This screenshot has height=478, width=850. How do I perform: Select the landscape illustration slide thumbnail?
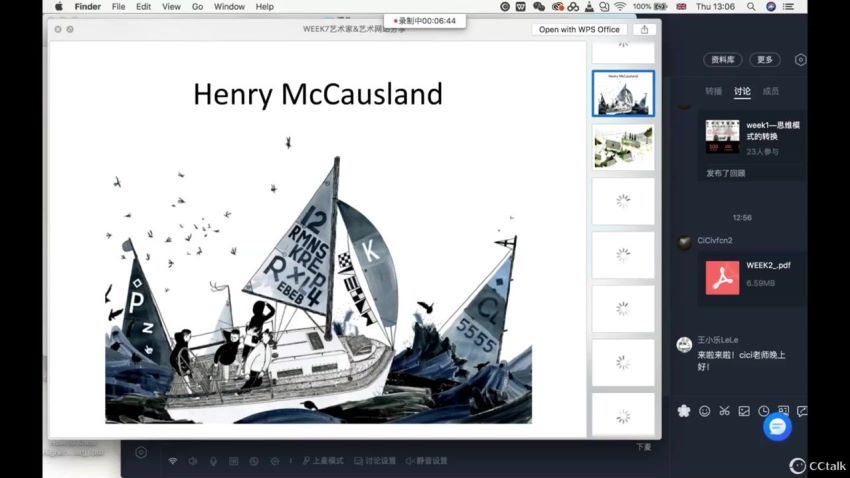(x=623, y=147)
